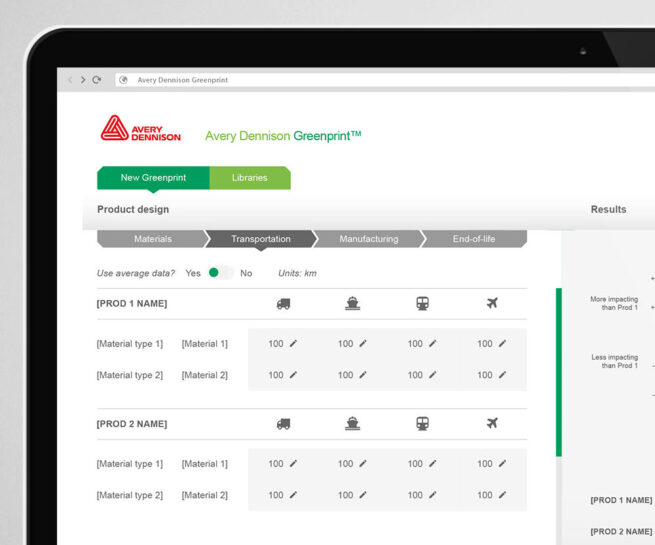Select [Material 2] label under PROD 2
The image size is (655, 545).
point(205,495)
